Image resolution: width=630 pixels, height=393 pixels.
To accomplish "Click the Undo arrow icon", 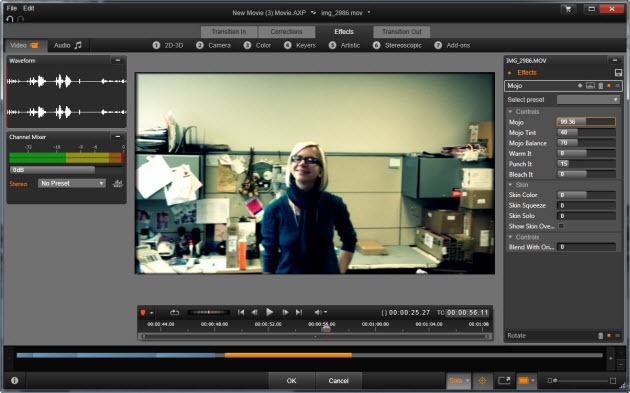I will tap(10, 18).
